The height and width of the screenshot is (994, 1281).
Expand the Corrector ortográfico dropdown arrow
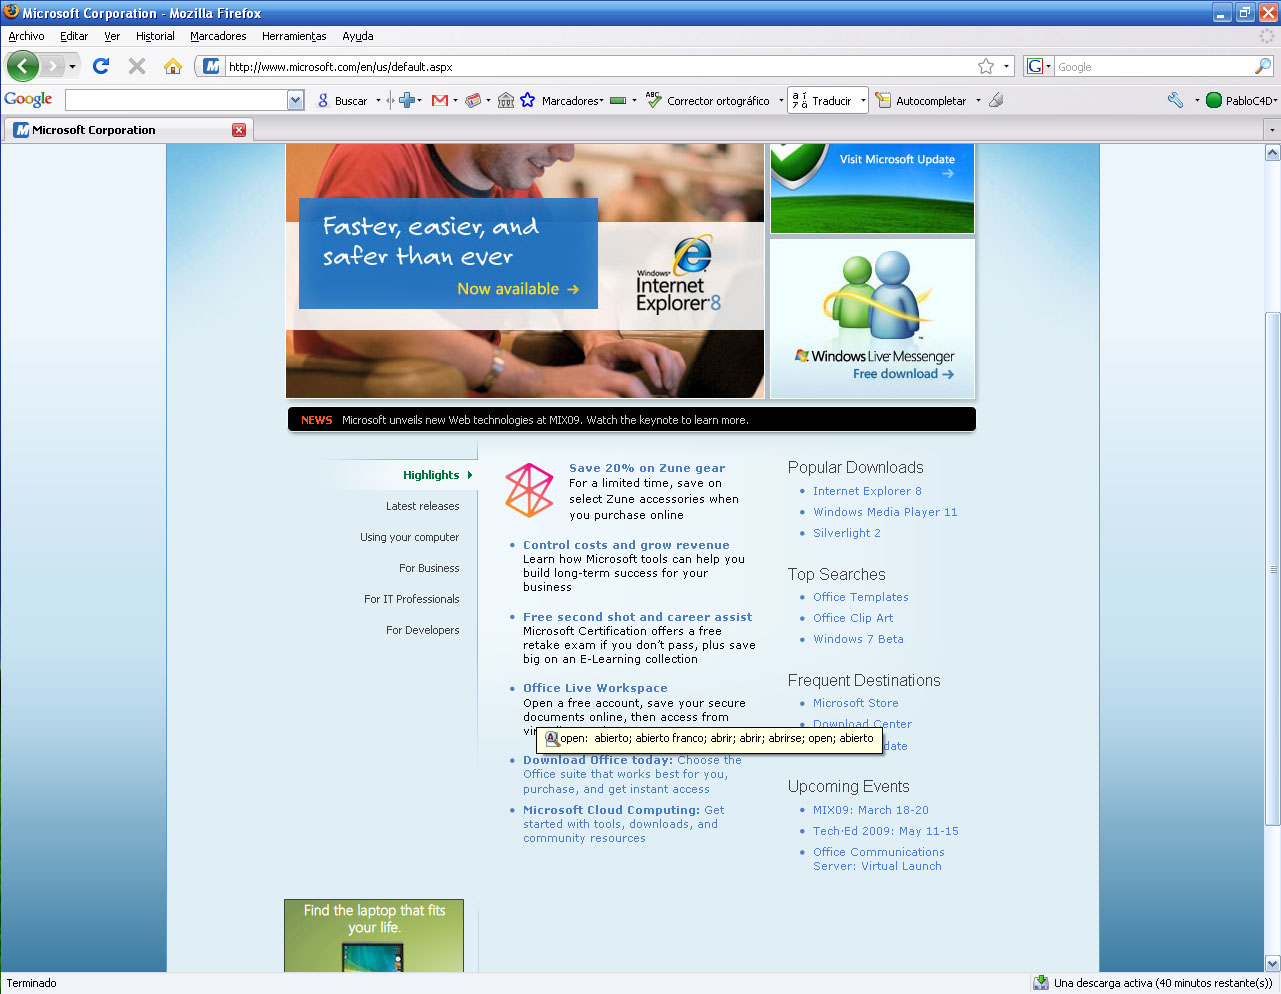pyautogui.click(x=781, y=100)
